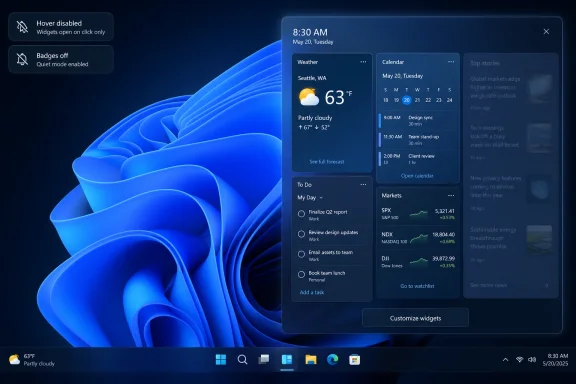
Task: Select day 19 in the calendar week
Action: pyautogui.click(x=396, y=100)
